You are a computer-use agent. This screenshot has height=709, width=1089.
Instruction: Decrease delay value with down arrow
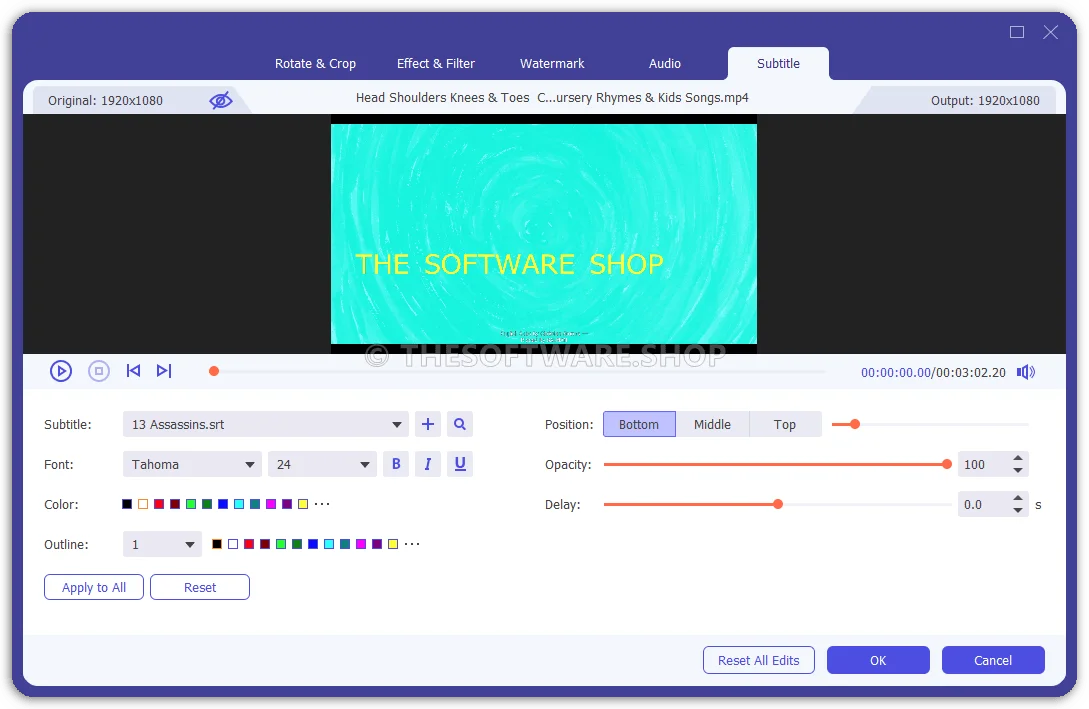tap(1017, 510)
